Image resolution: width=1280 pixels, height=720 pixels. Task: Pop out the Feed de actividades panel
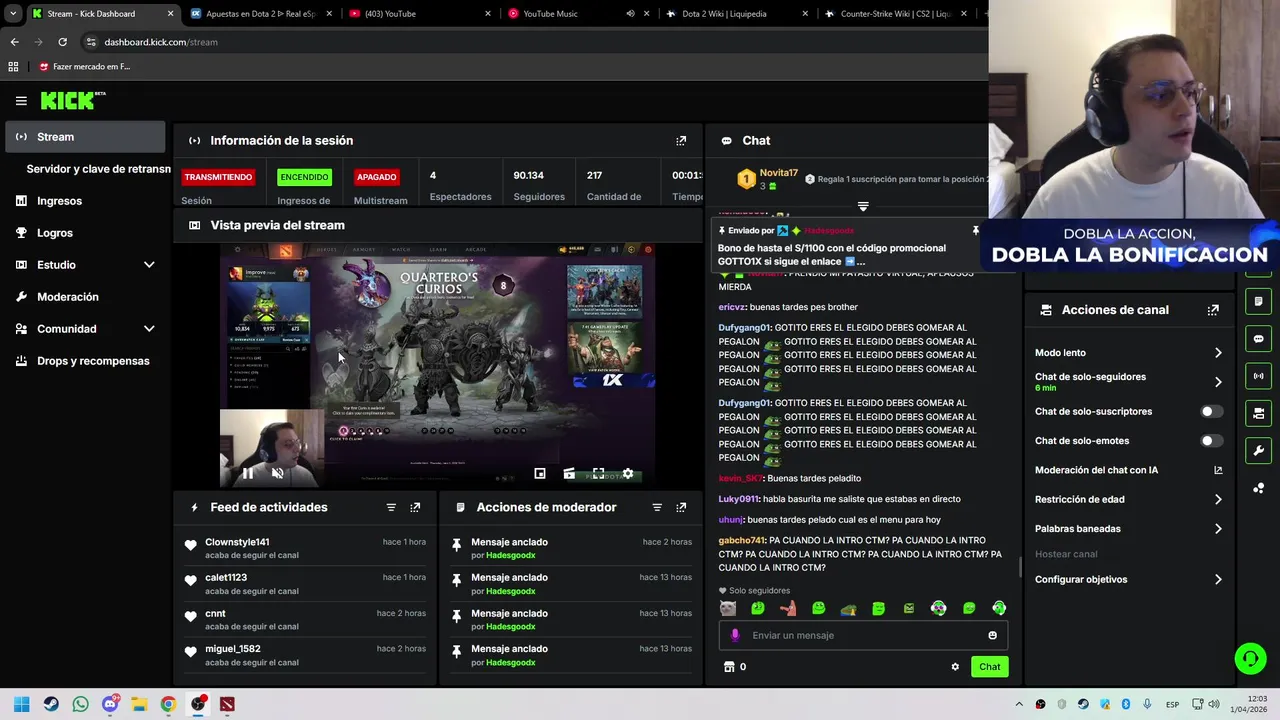[415, 507]
